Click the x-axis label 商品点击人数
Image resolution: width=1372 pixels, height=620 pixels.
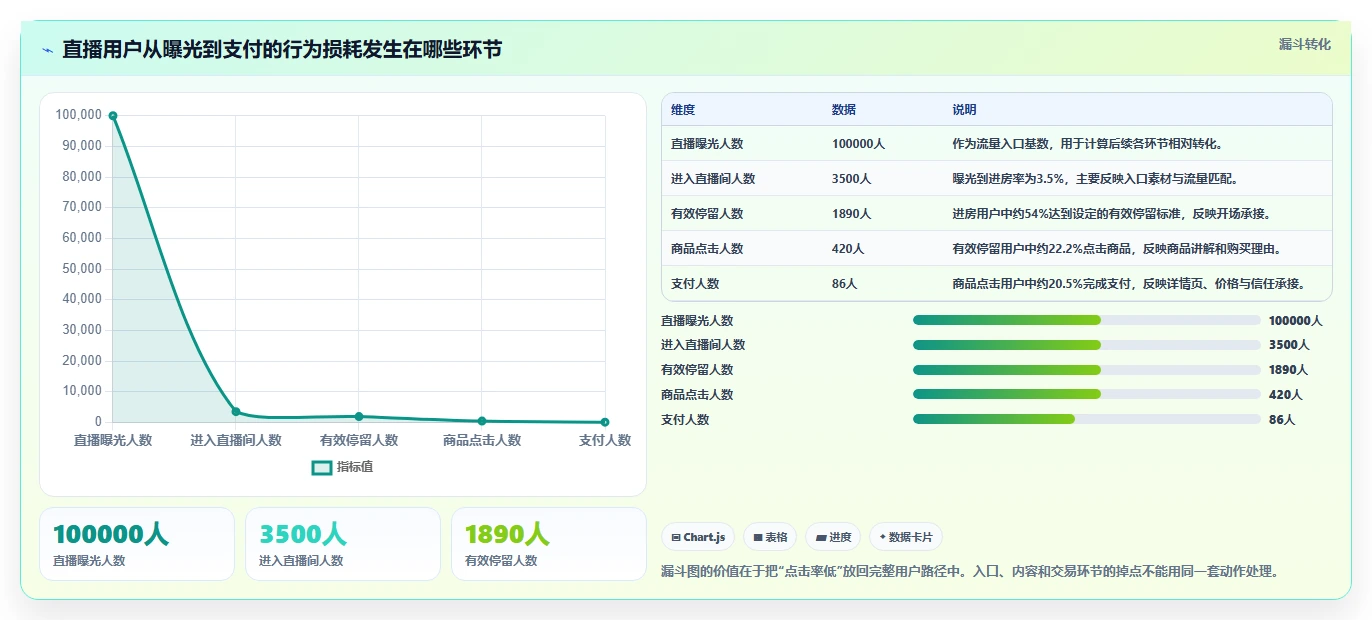point(482,440)
